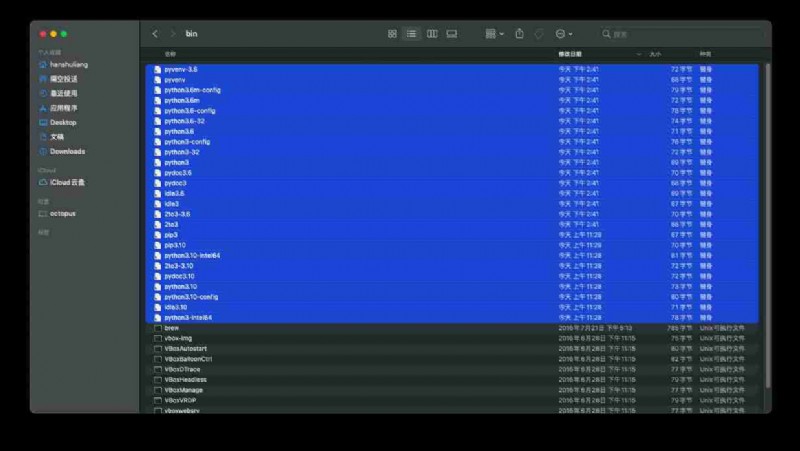Viewport: 800px width, 451px height.
Task: Click the file icon of pyvenv-3.6
Action: 158,69
